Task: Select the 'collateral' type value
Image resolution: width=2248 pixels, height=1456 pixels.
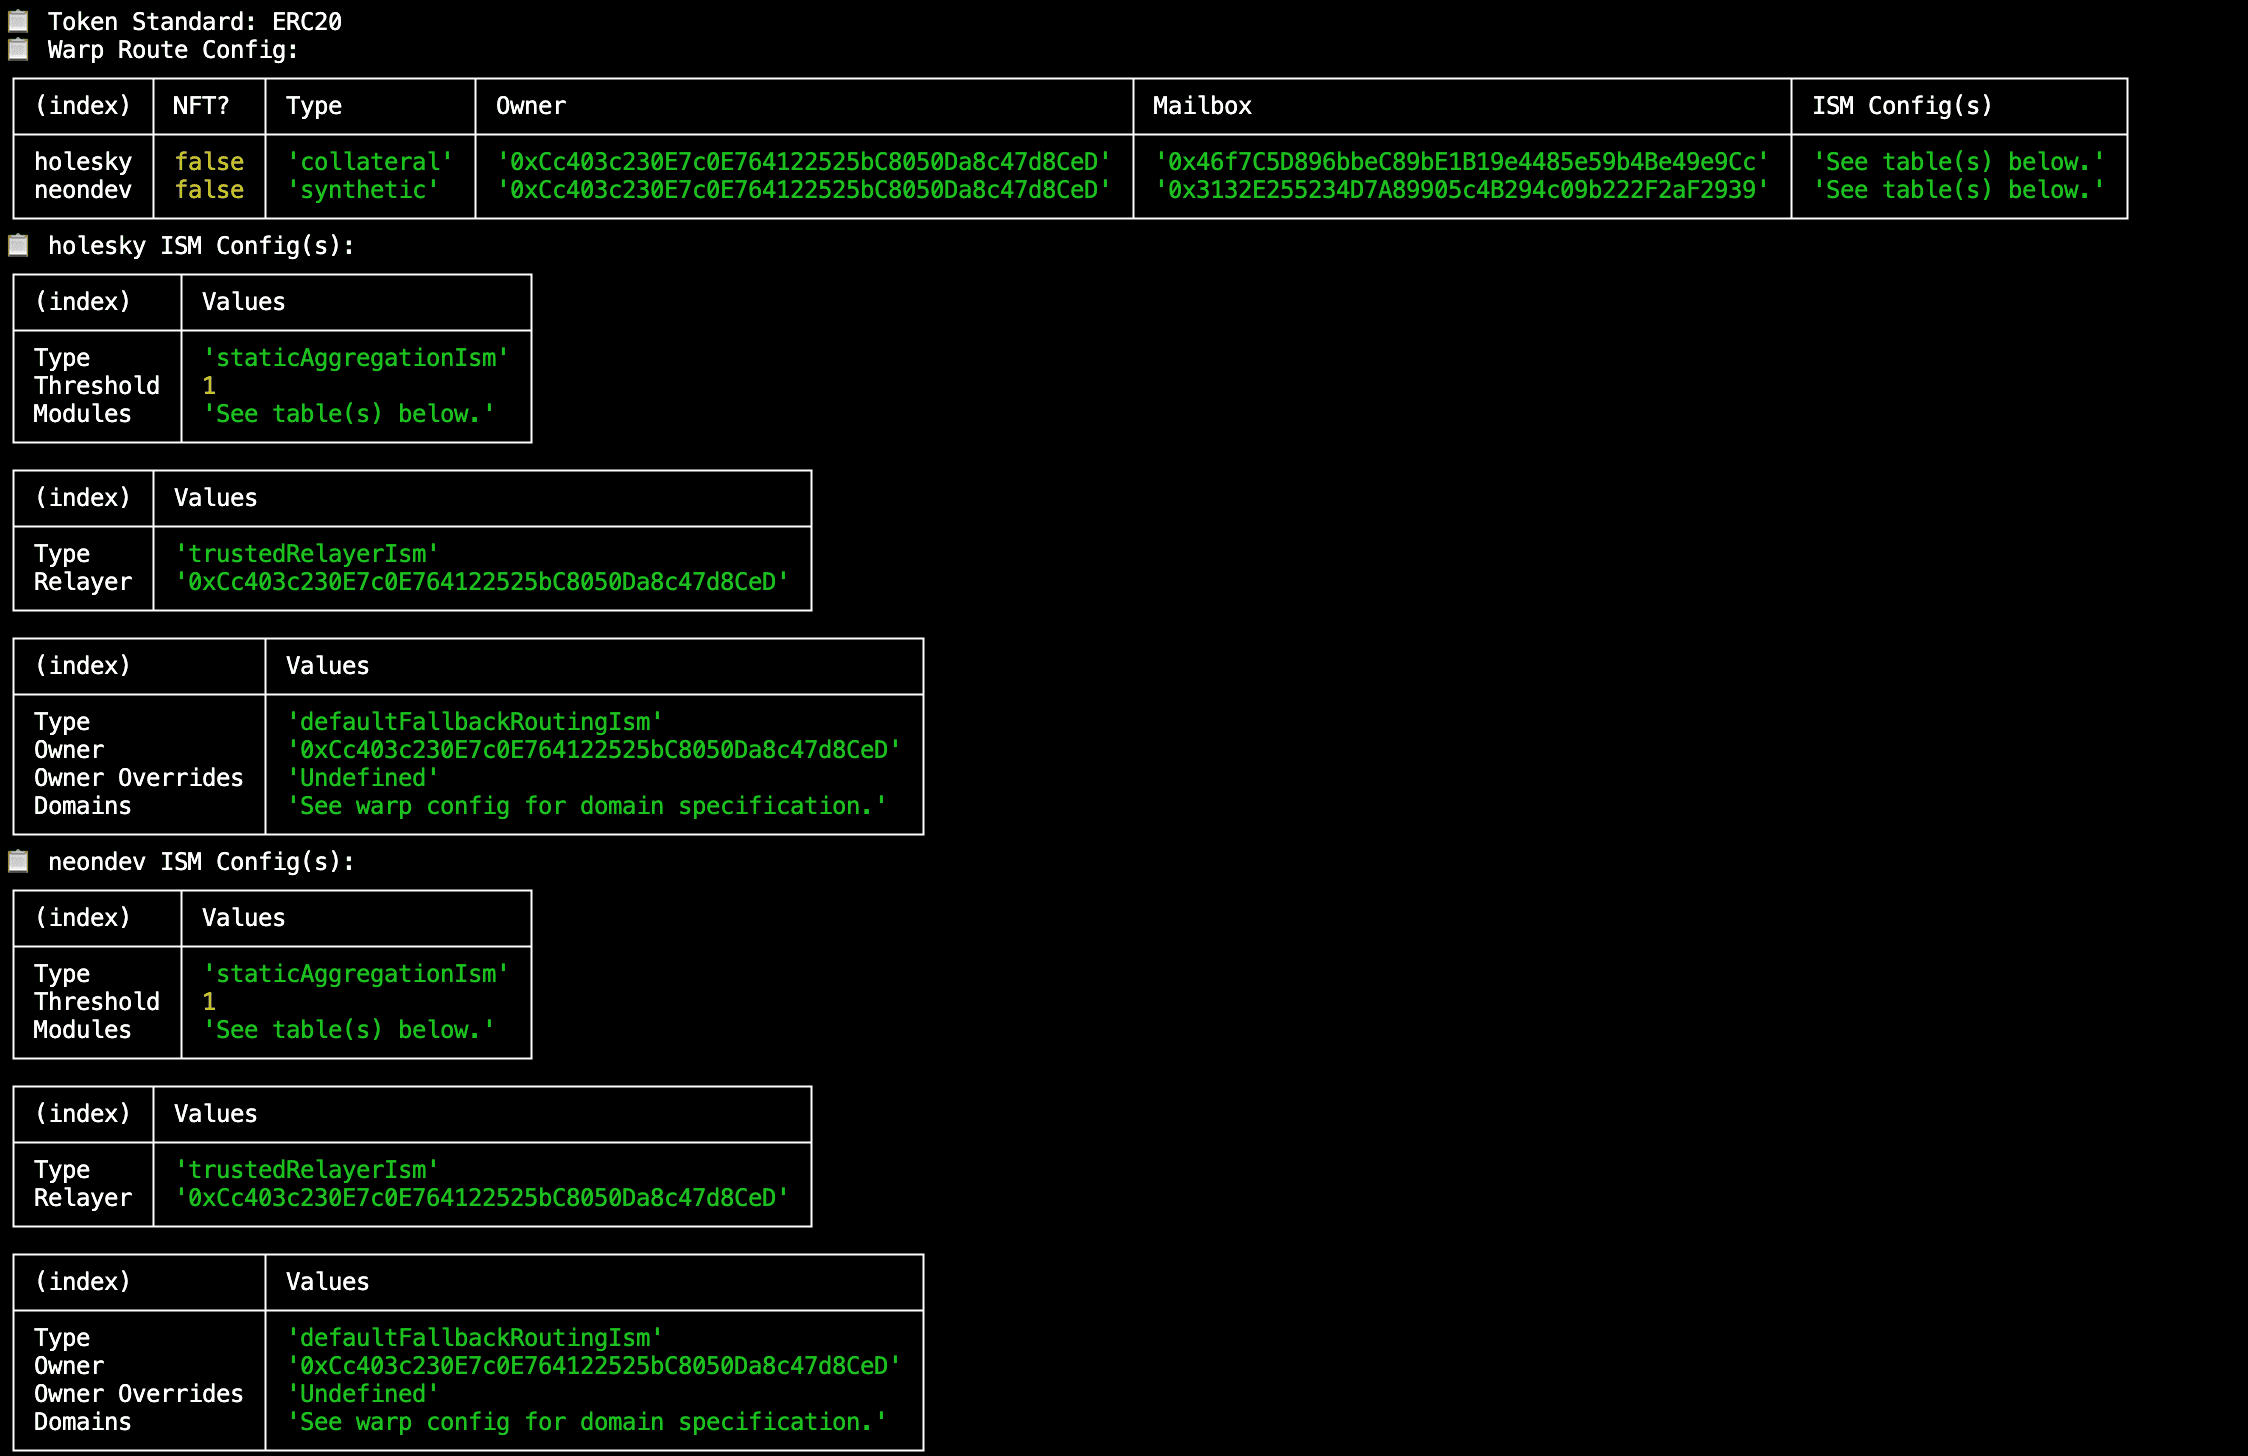Action: [370, 162]
